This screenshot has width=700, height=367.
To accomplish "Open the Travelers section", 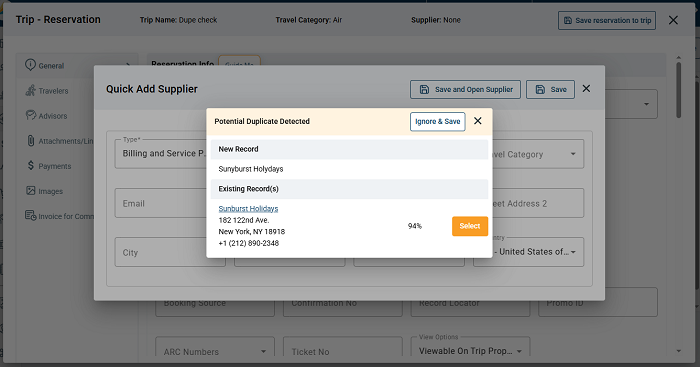I will click(x=53, y=91).
